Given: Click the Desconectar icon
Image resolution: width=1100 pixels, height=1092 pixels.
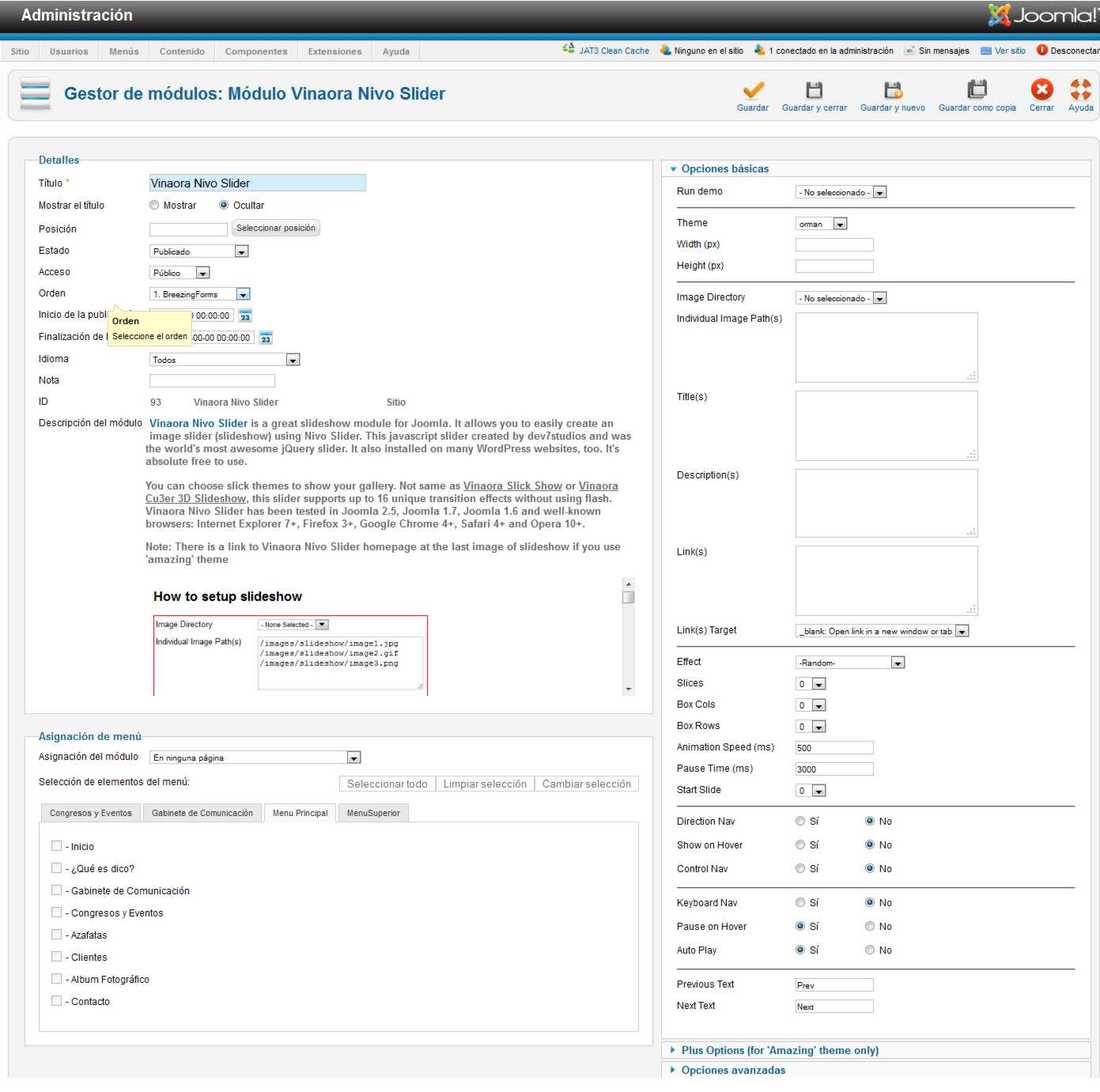Looking at the screenshot, I should [1042, 50].
